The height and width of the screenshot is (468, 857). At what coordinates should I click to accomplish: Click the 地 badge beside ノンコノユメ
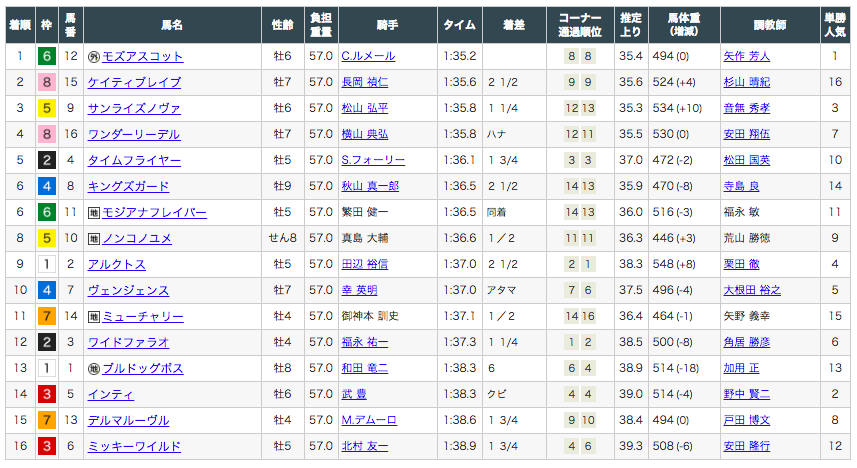pos(94,238)
